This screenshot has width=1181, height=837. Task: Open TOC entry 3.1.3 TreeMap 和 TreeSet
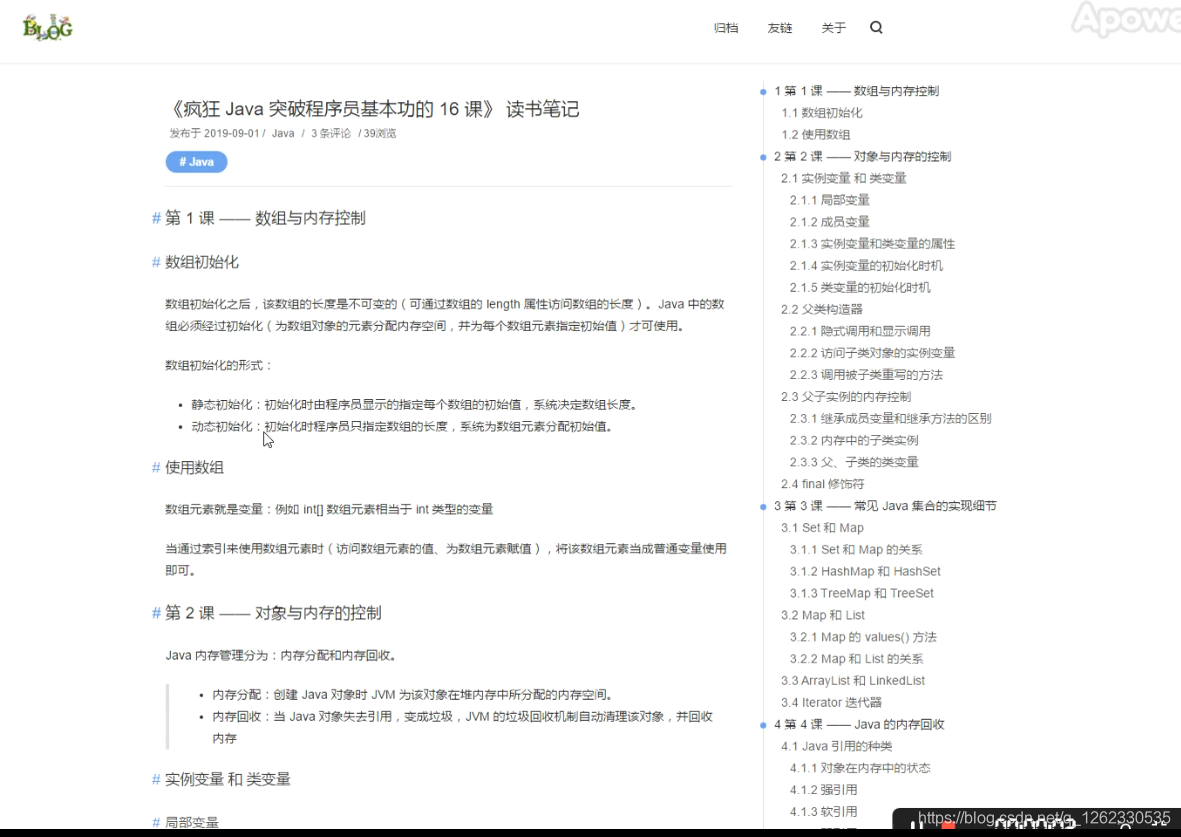point(862,594)
